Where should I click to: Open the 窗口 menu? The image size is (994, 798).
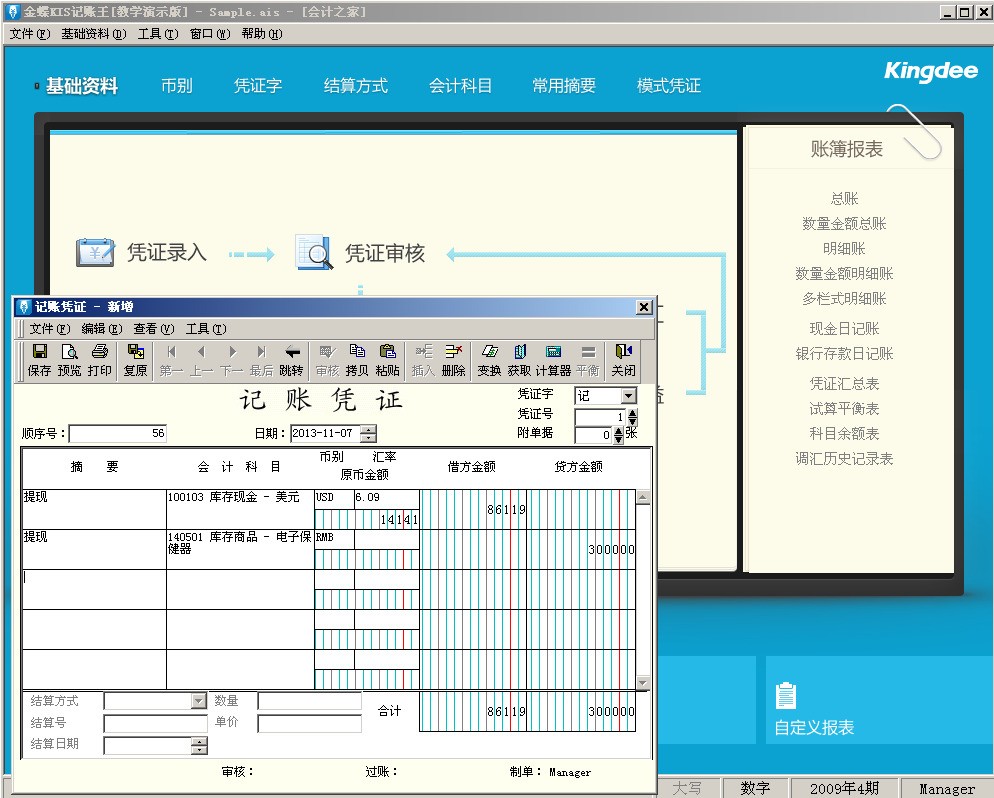click(210, 34)
